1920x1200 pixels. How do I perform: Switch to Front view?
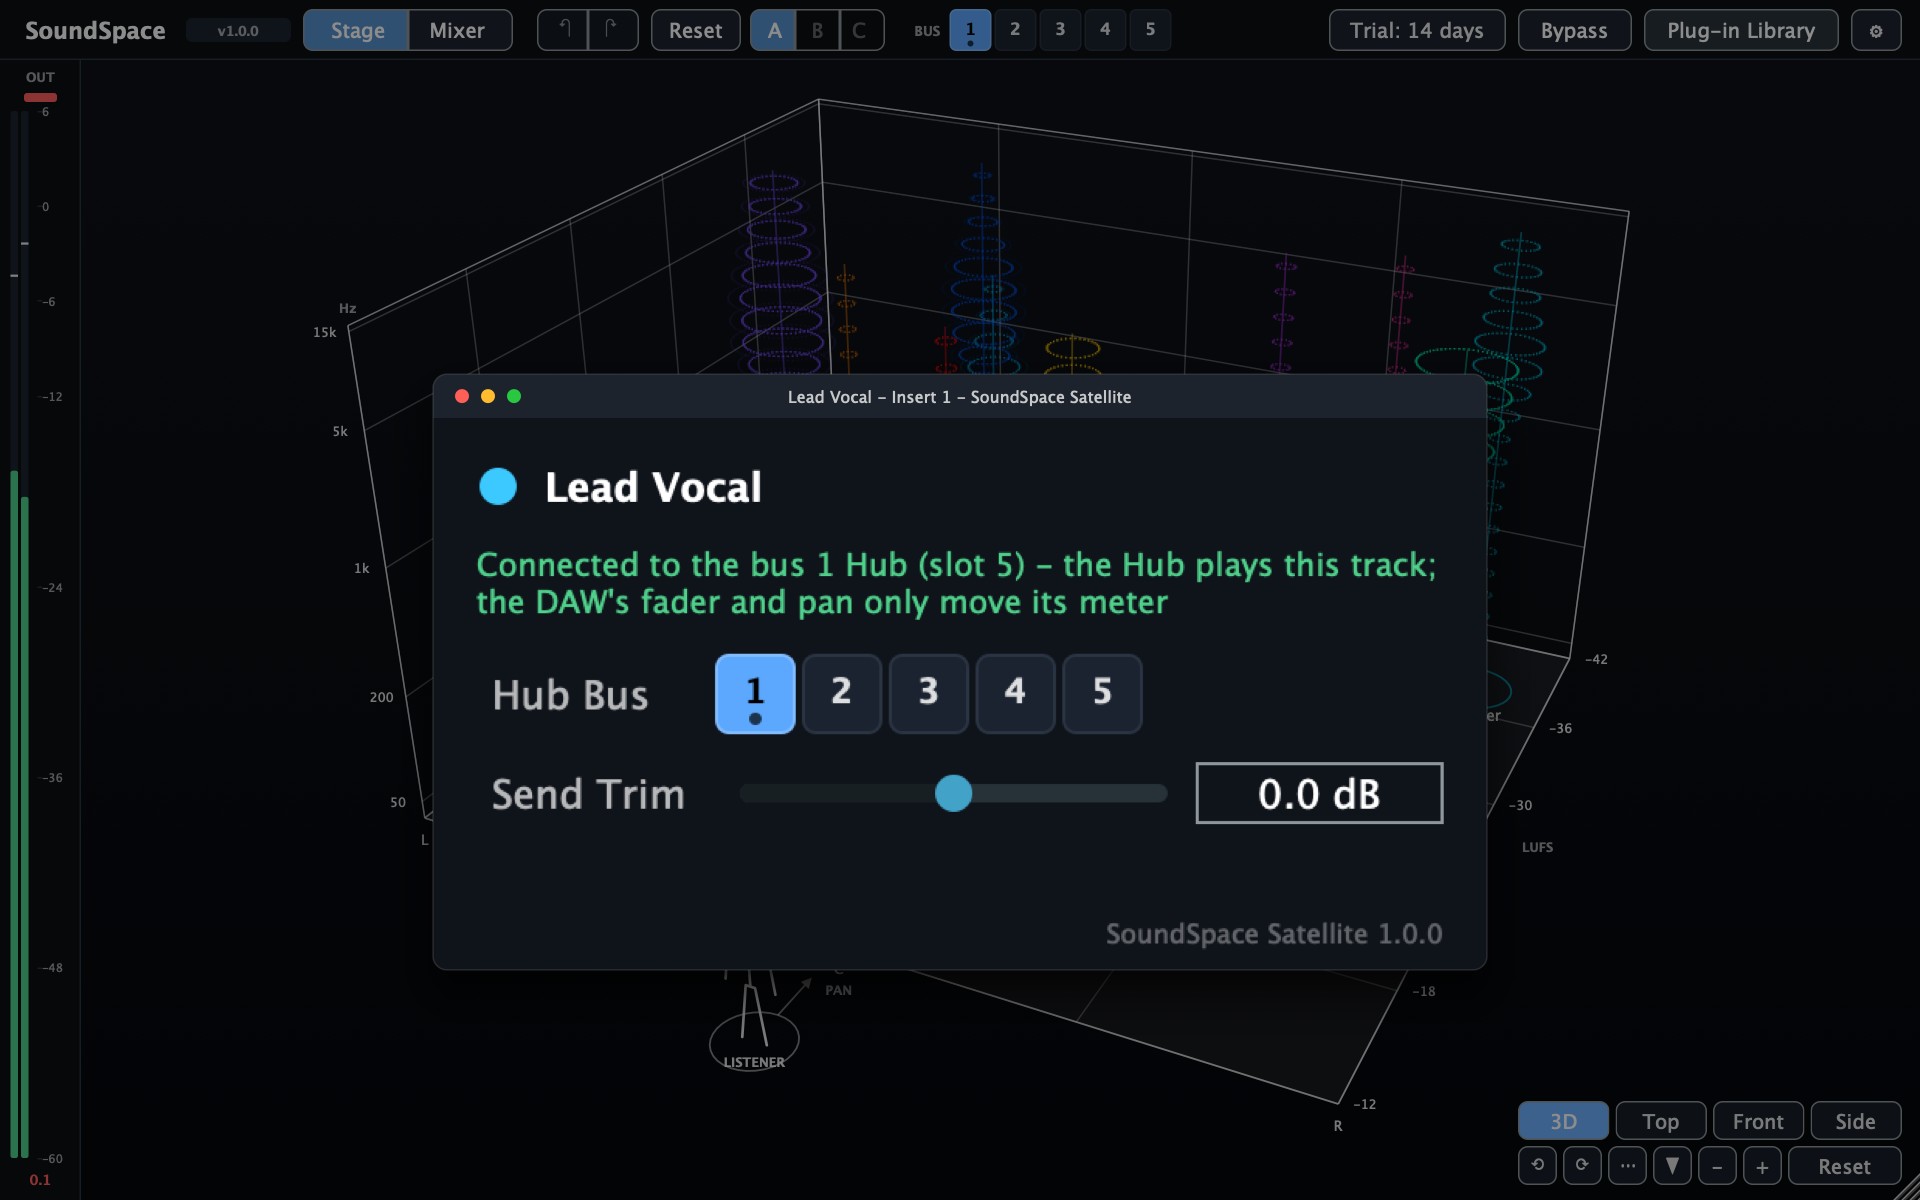[1758, 1121]
